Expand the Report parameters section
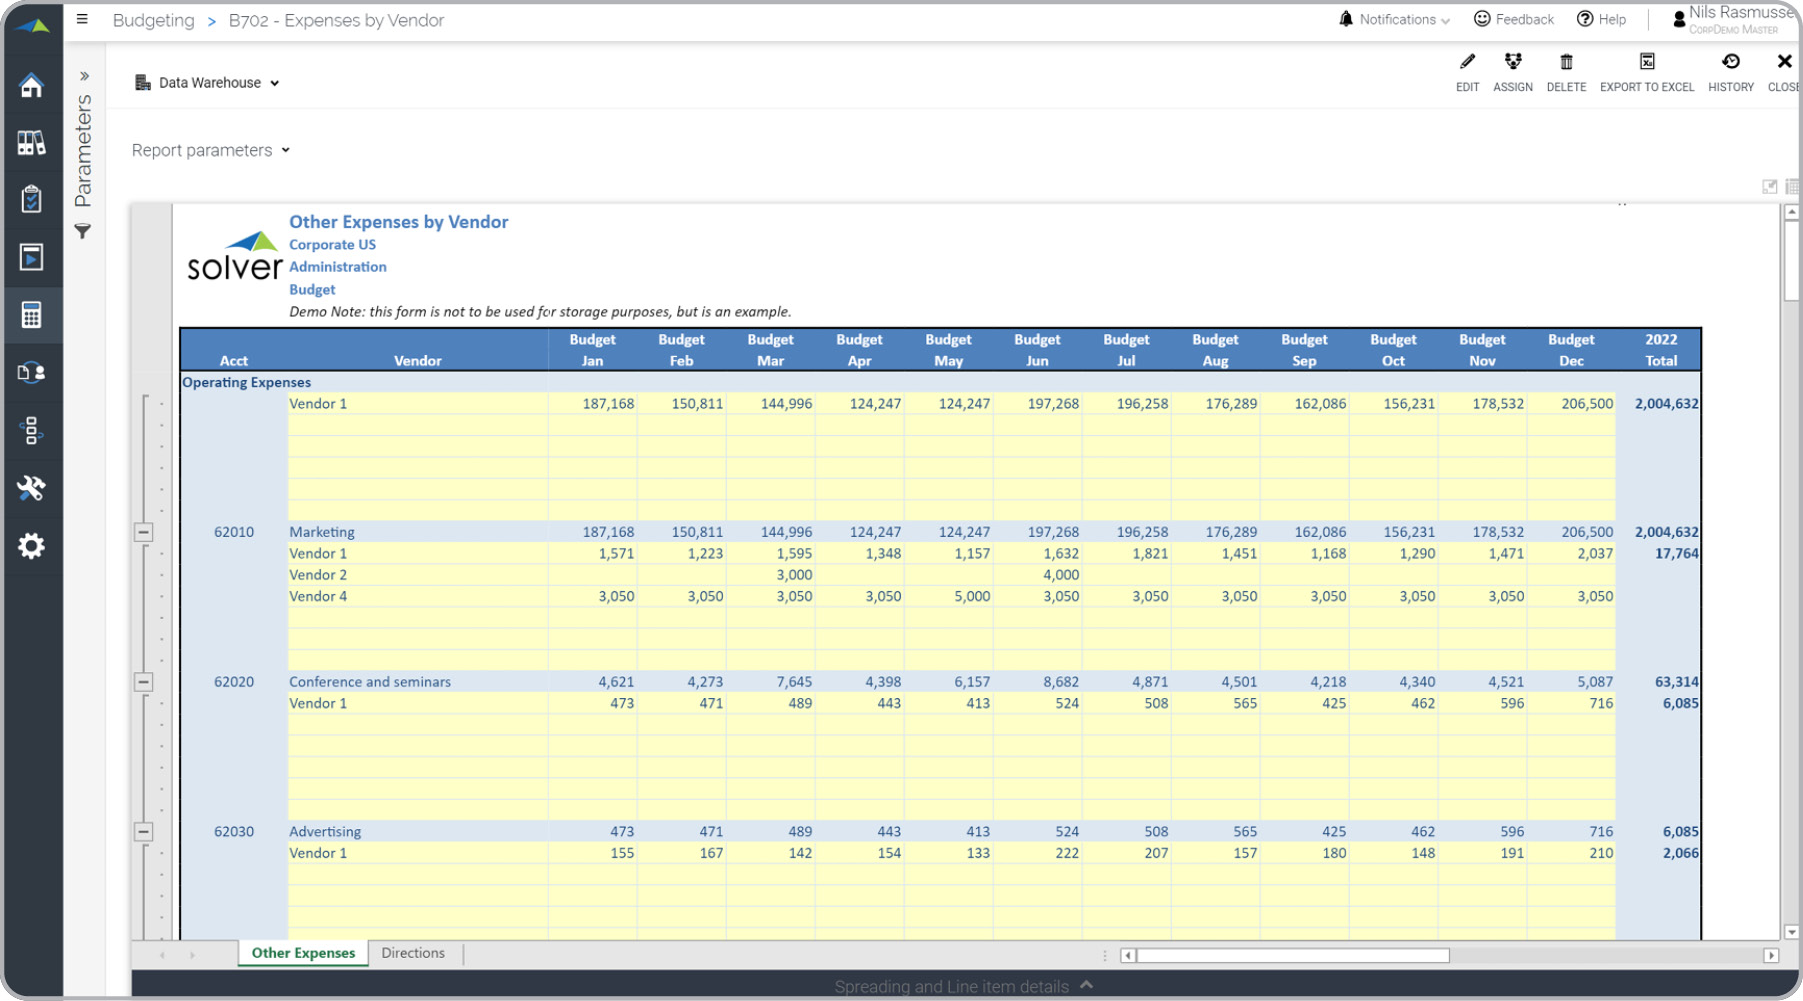Viewport: 1803px width, 1001px height. click(211, 150)
